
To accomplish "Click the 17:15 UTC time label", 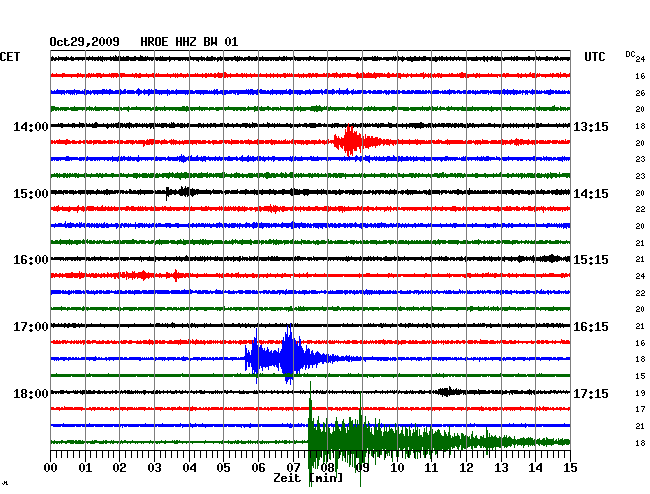I will pyautogui.click(x=591, y=393).
